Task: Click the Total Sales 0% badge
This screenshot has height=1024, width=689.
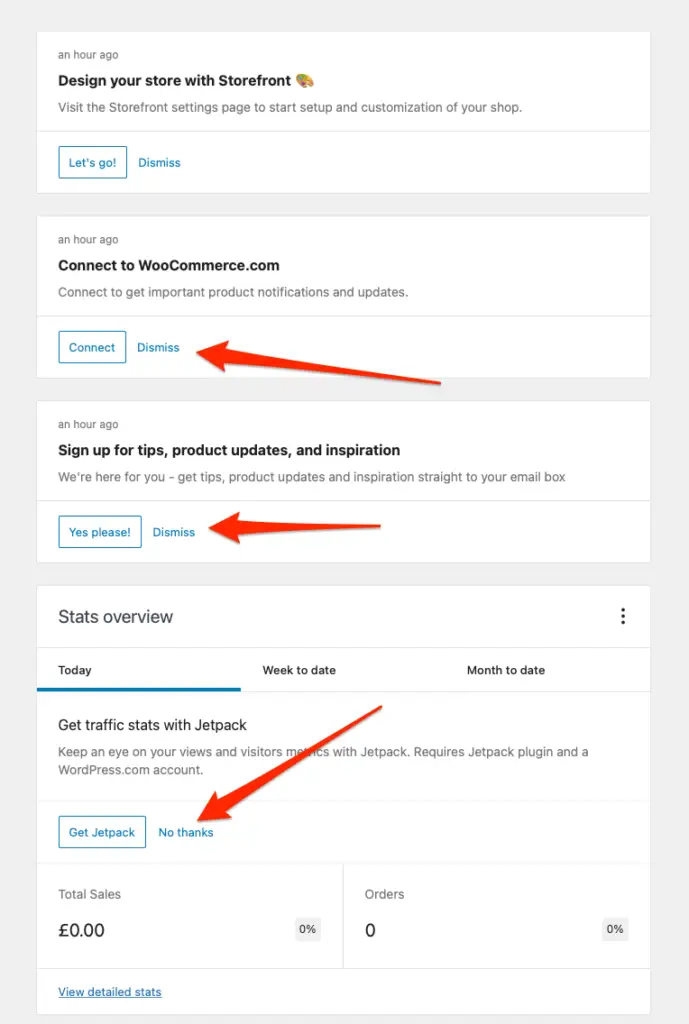Action: 308,929
